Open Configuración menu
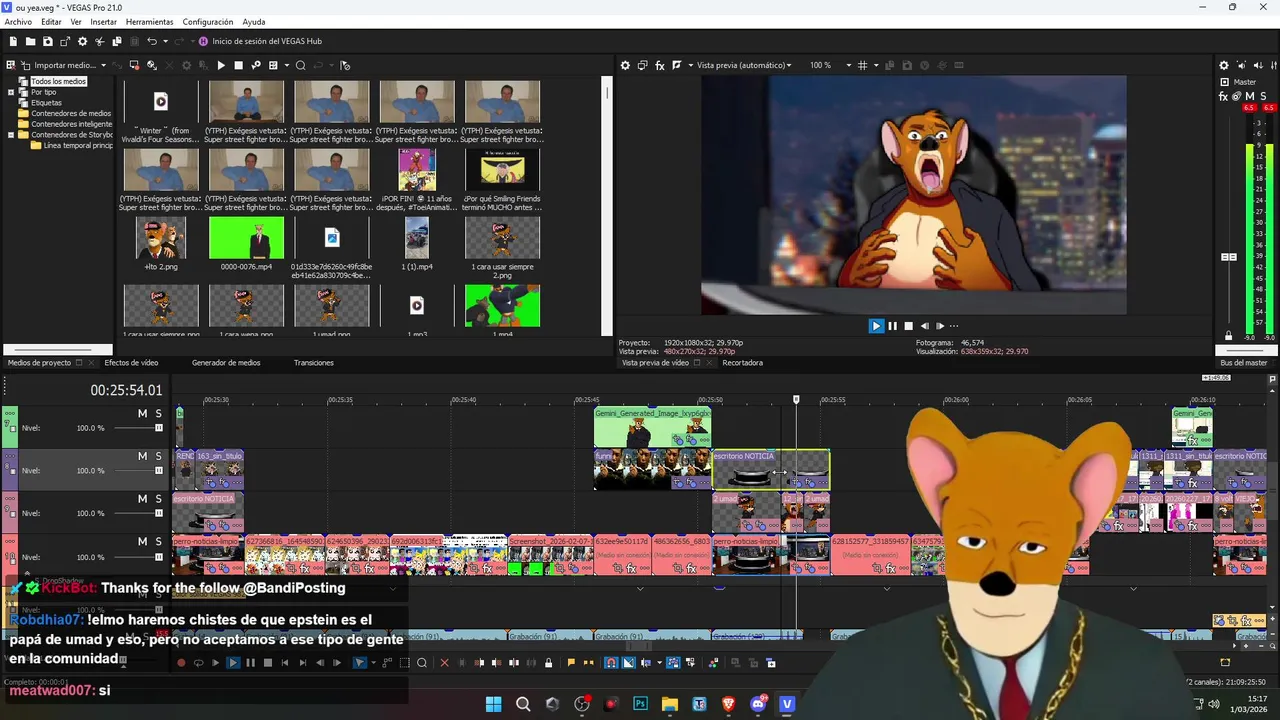The height and width of the screenshot is (720, 1280). [x=208, y=21]
